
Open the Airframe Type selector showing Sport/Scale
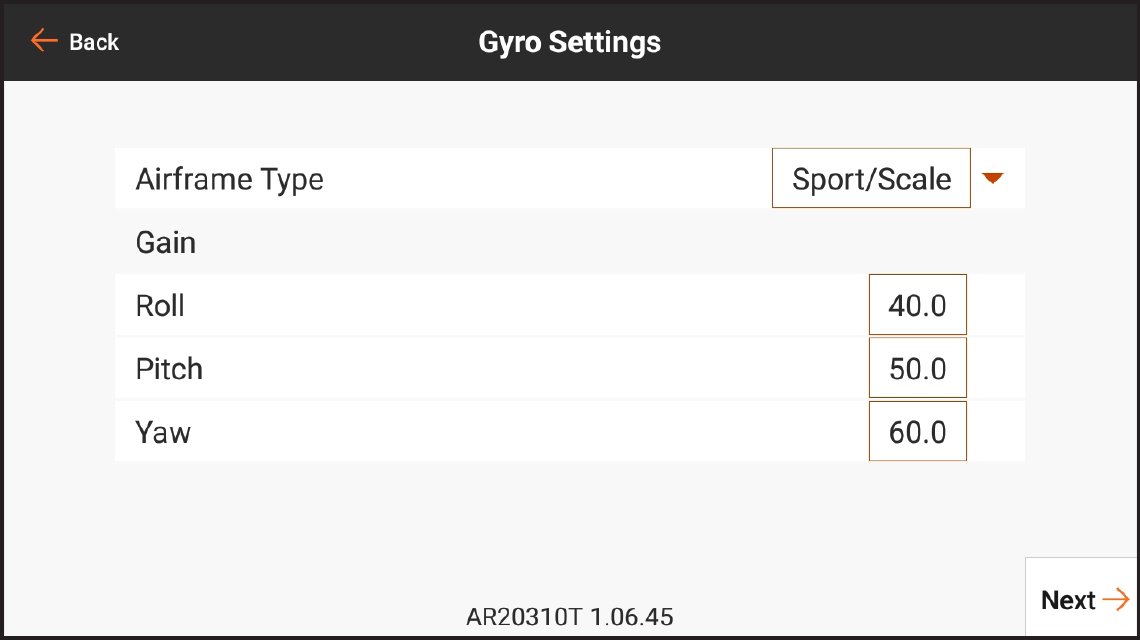tap(871, 178)
